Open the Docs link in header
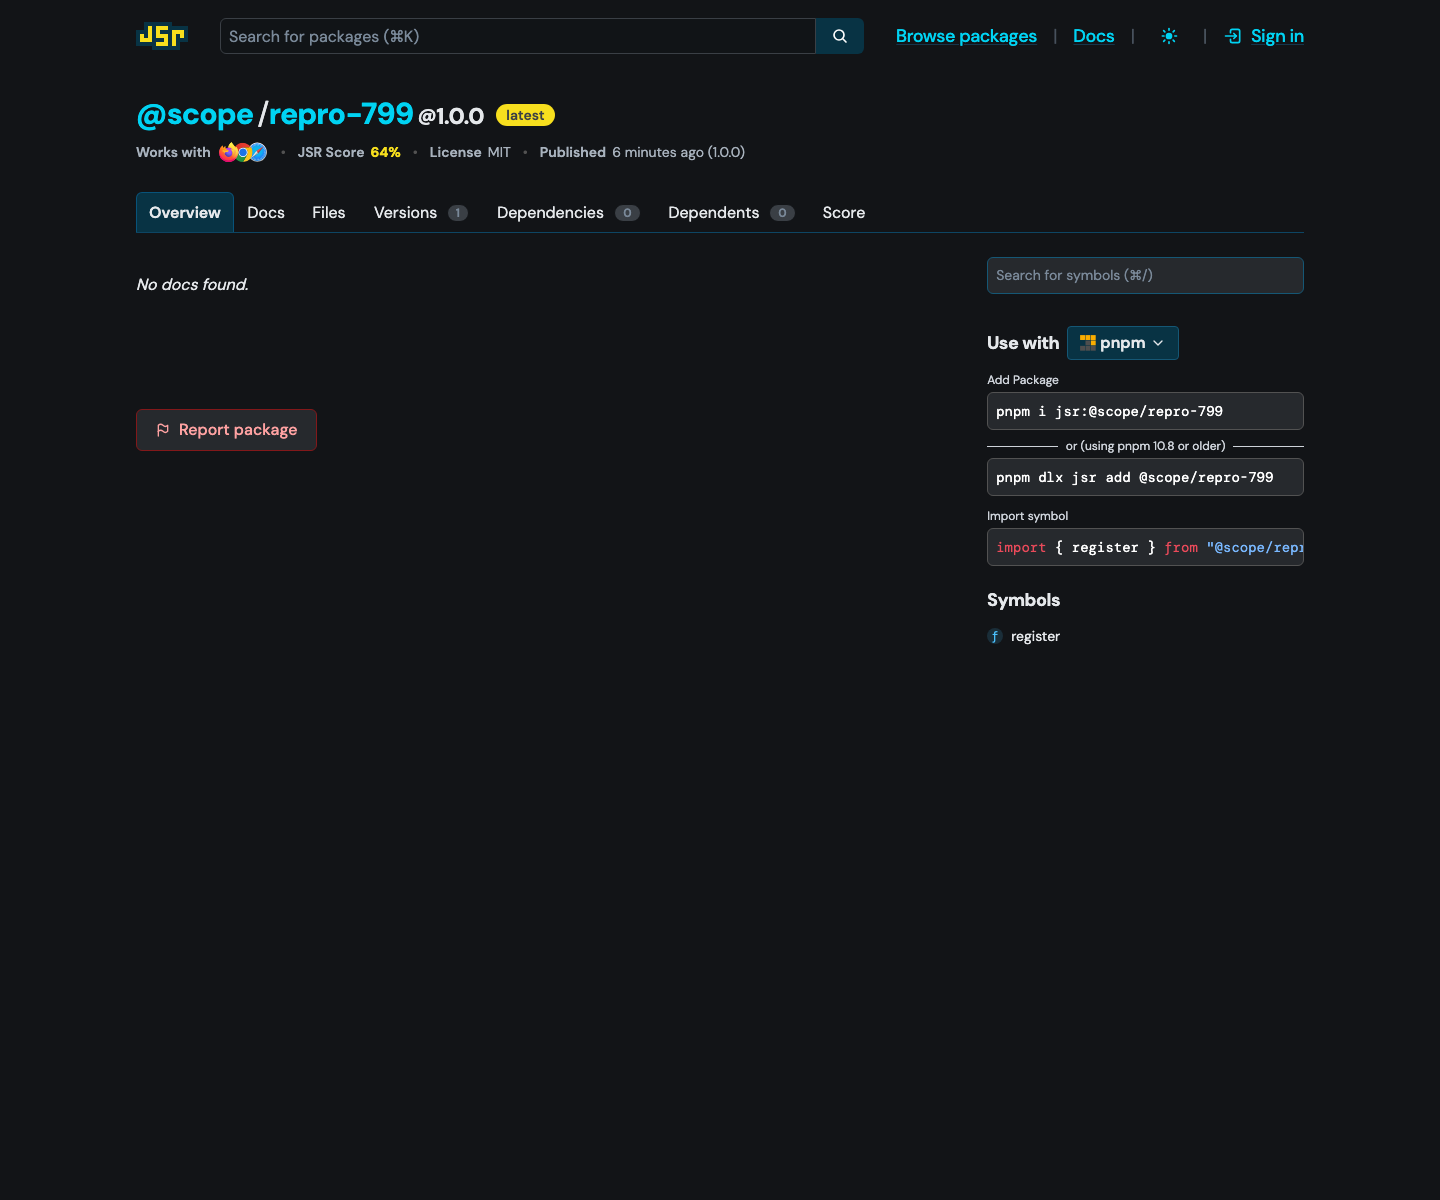Viewport: 1440px width, 1200px height. [1093, 36]
